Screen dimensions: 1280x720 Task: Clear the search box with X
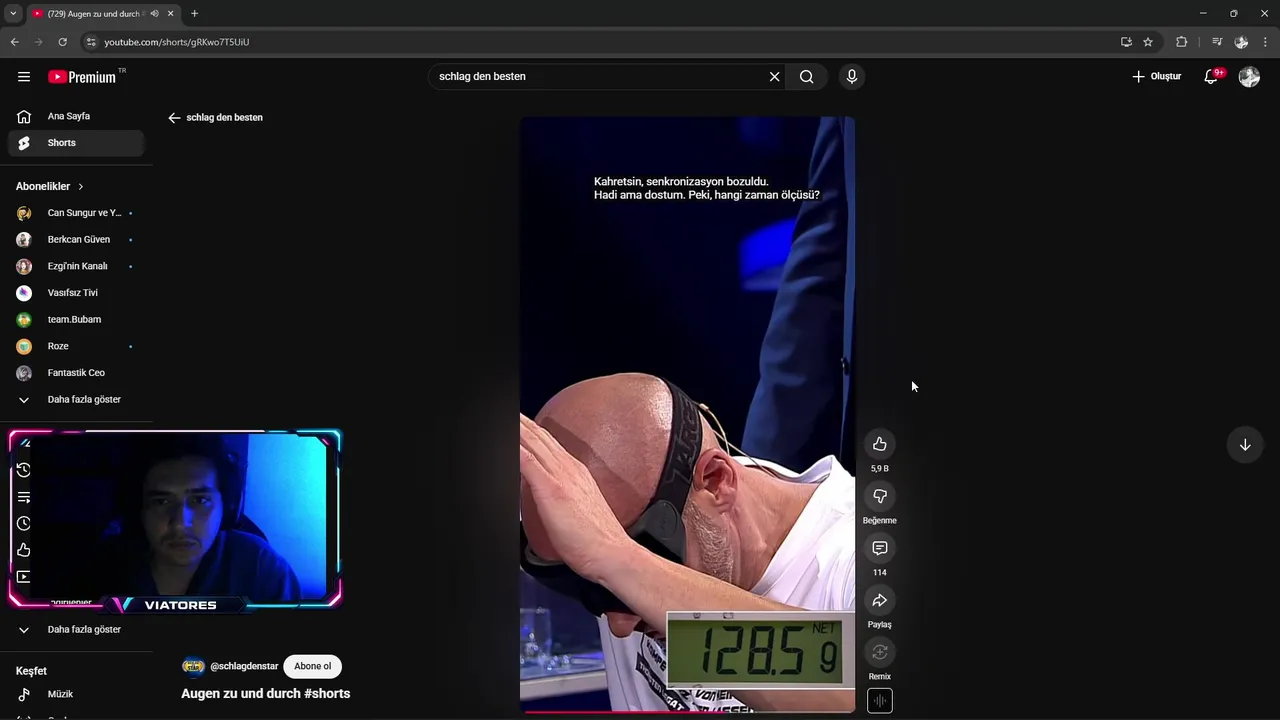click(x=774, y=77)
